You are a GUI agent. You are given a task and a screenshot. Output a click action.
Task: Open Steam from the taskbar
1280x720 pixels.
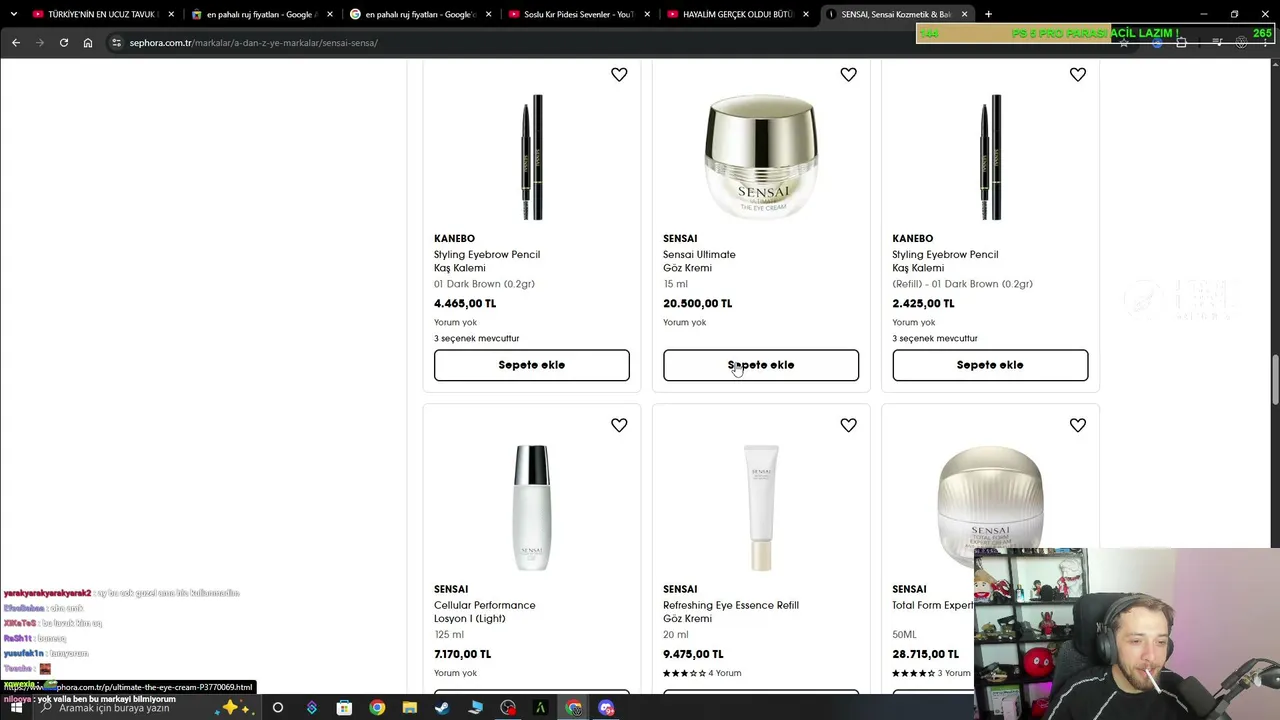[442, 708]
